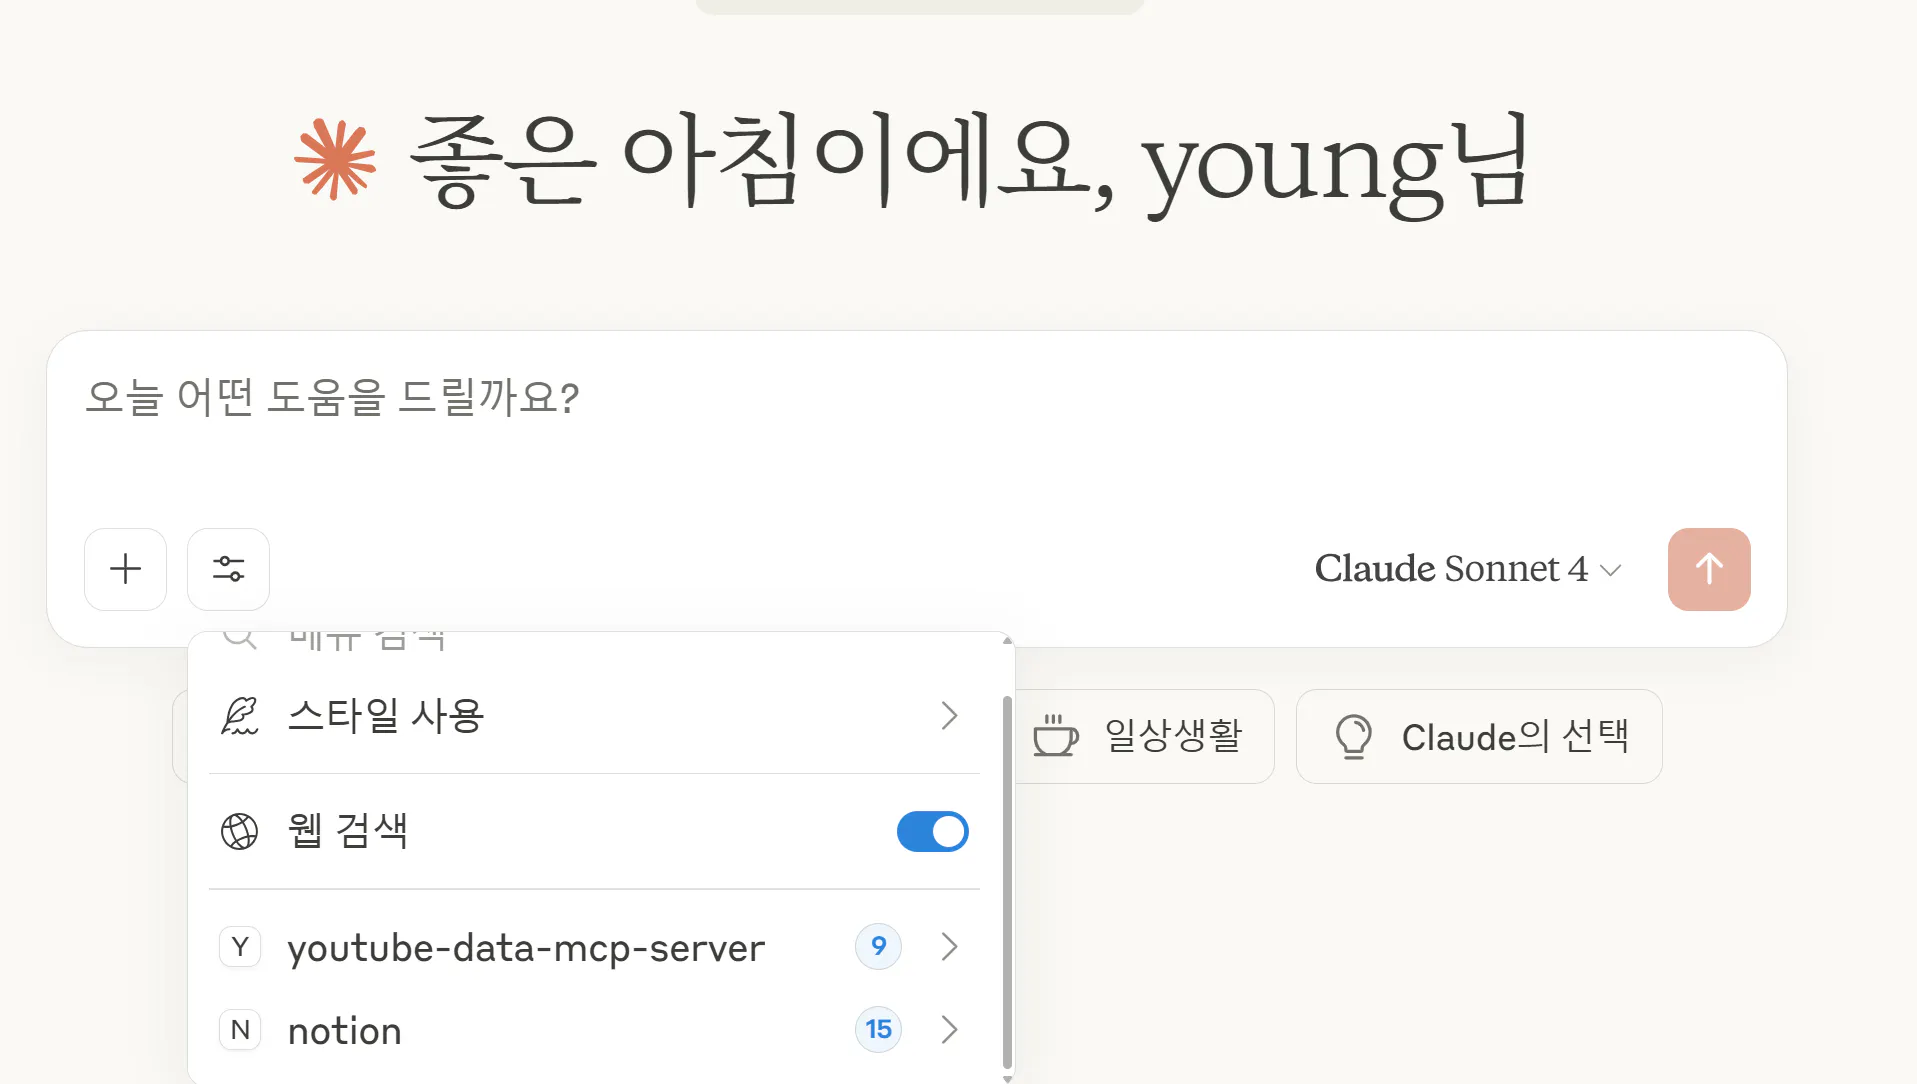The width and height of the screenshot is (1917, 1084).
Task: Select the 스타일 사용 menu entry
Action: tap(594, 716)
